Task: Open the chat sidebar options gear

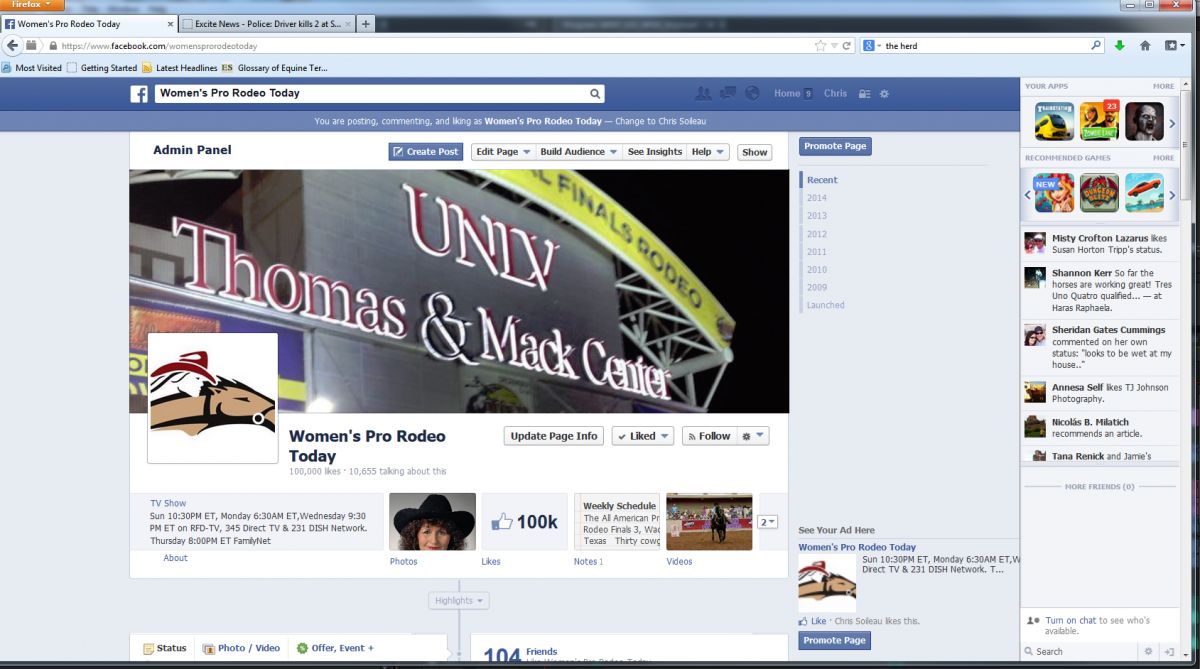Action: point(1149,651)
